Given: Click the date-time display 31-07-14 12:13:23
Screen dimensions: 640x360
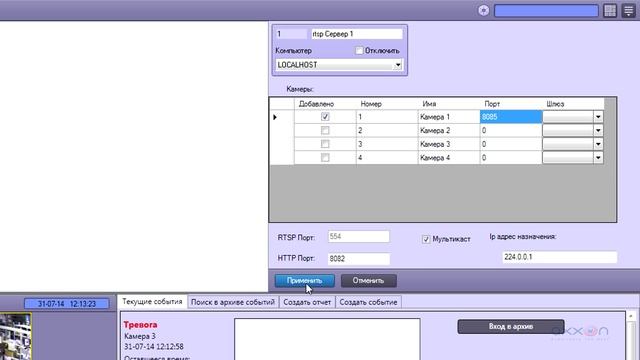Looking at the screenshot, I should tap(67, 304).
